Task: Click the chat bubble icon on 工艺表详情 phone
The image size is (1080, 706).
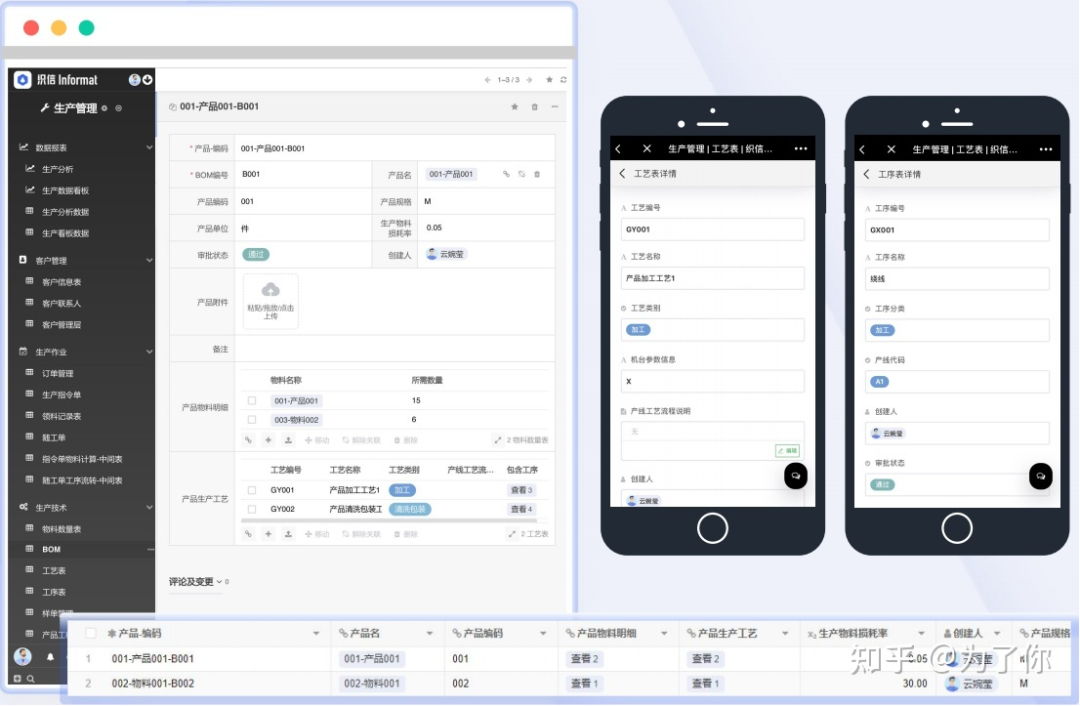Action: pos(795,476)
